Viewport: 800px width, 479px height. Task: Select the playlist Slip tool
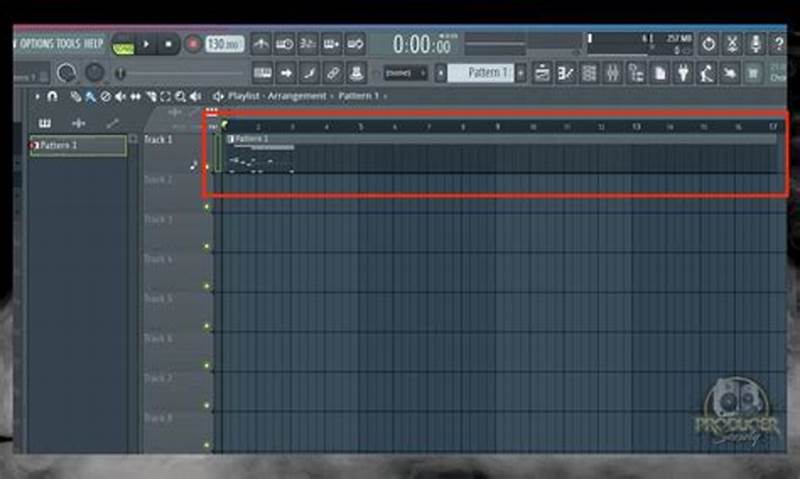coord(135,96)
